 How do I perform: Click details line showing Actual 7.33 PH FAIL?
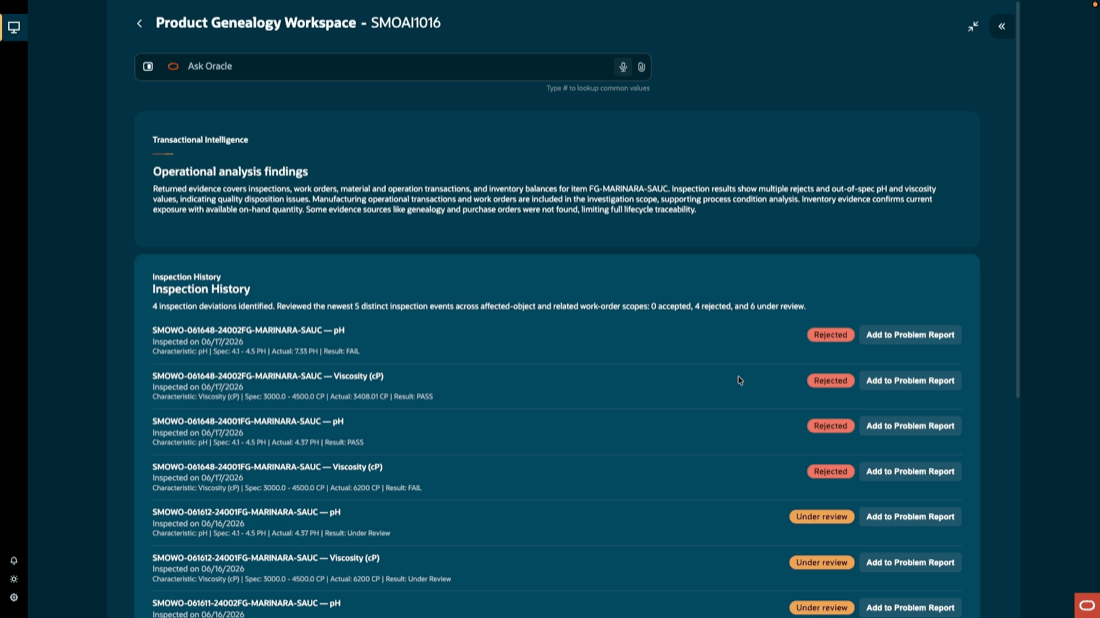click(x=256, y=351)
